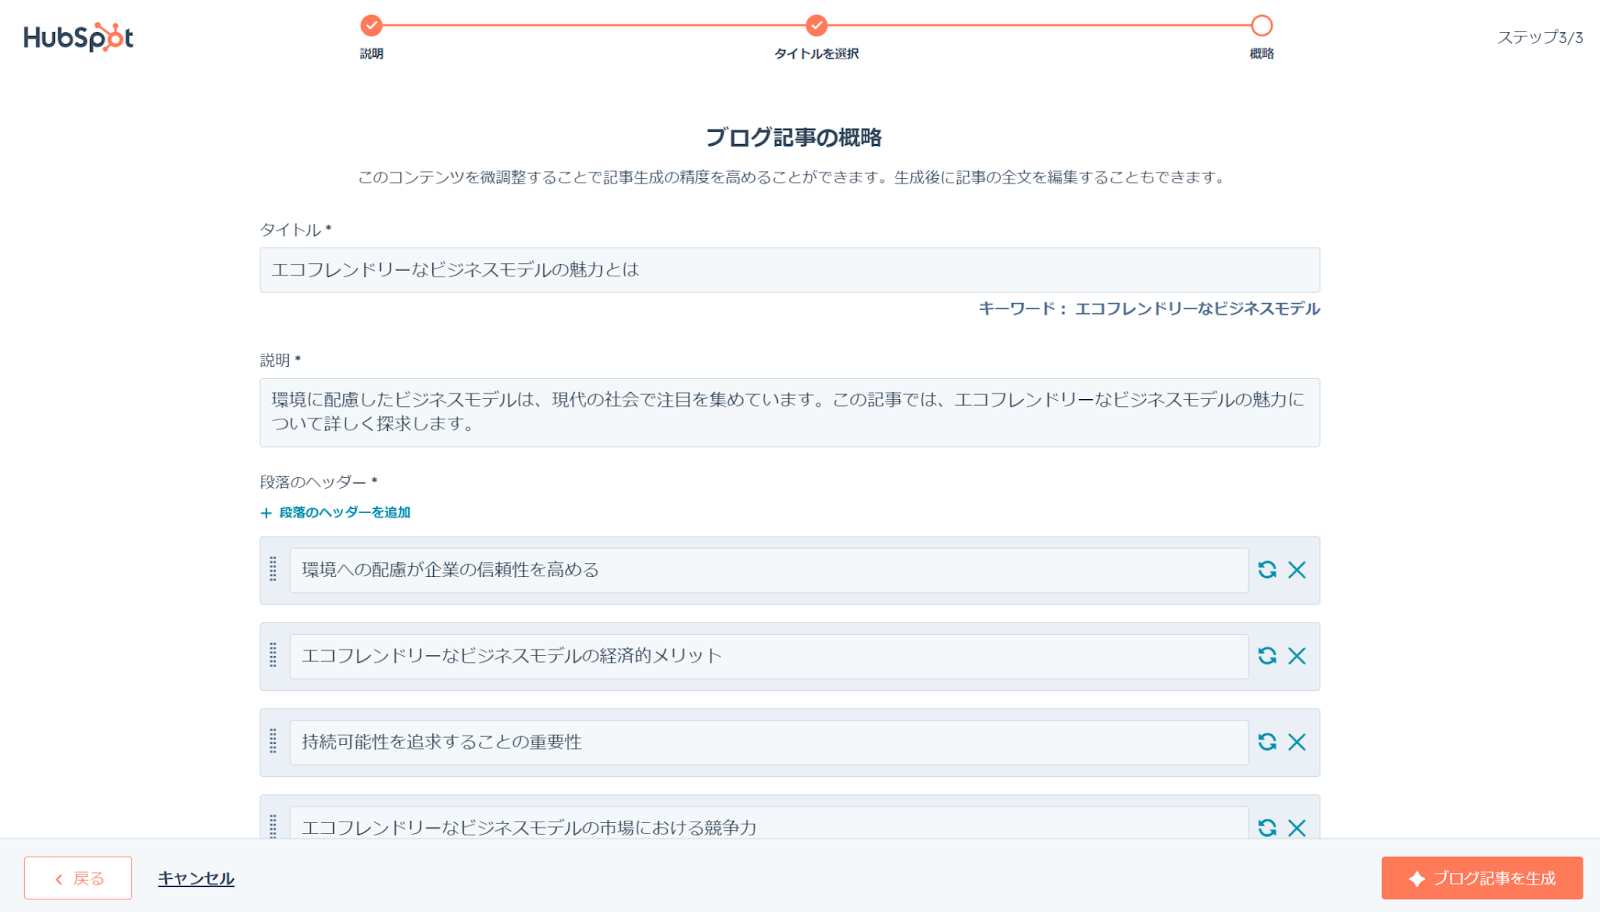Select the 概略 step circle
The height and width of the screenshot is (912, 1600).
point(1262,25)
